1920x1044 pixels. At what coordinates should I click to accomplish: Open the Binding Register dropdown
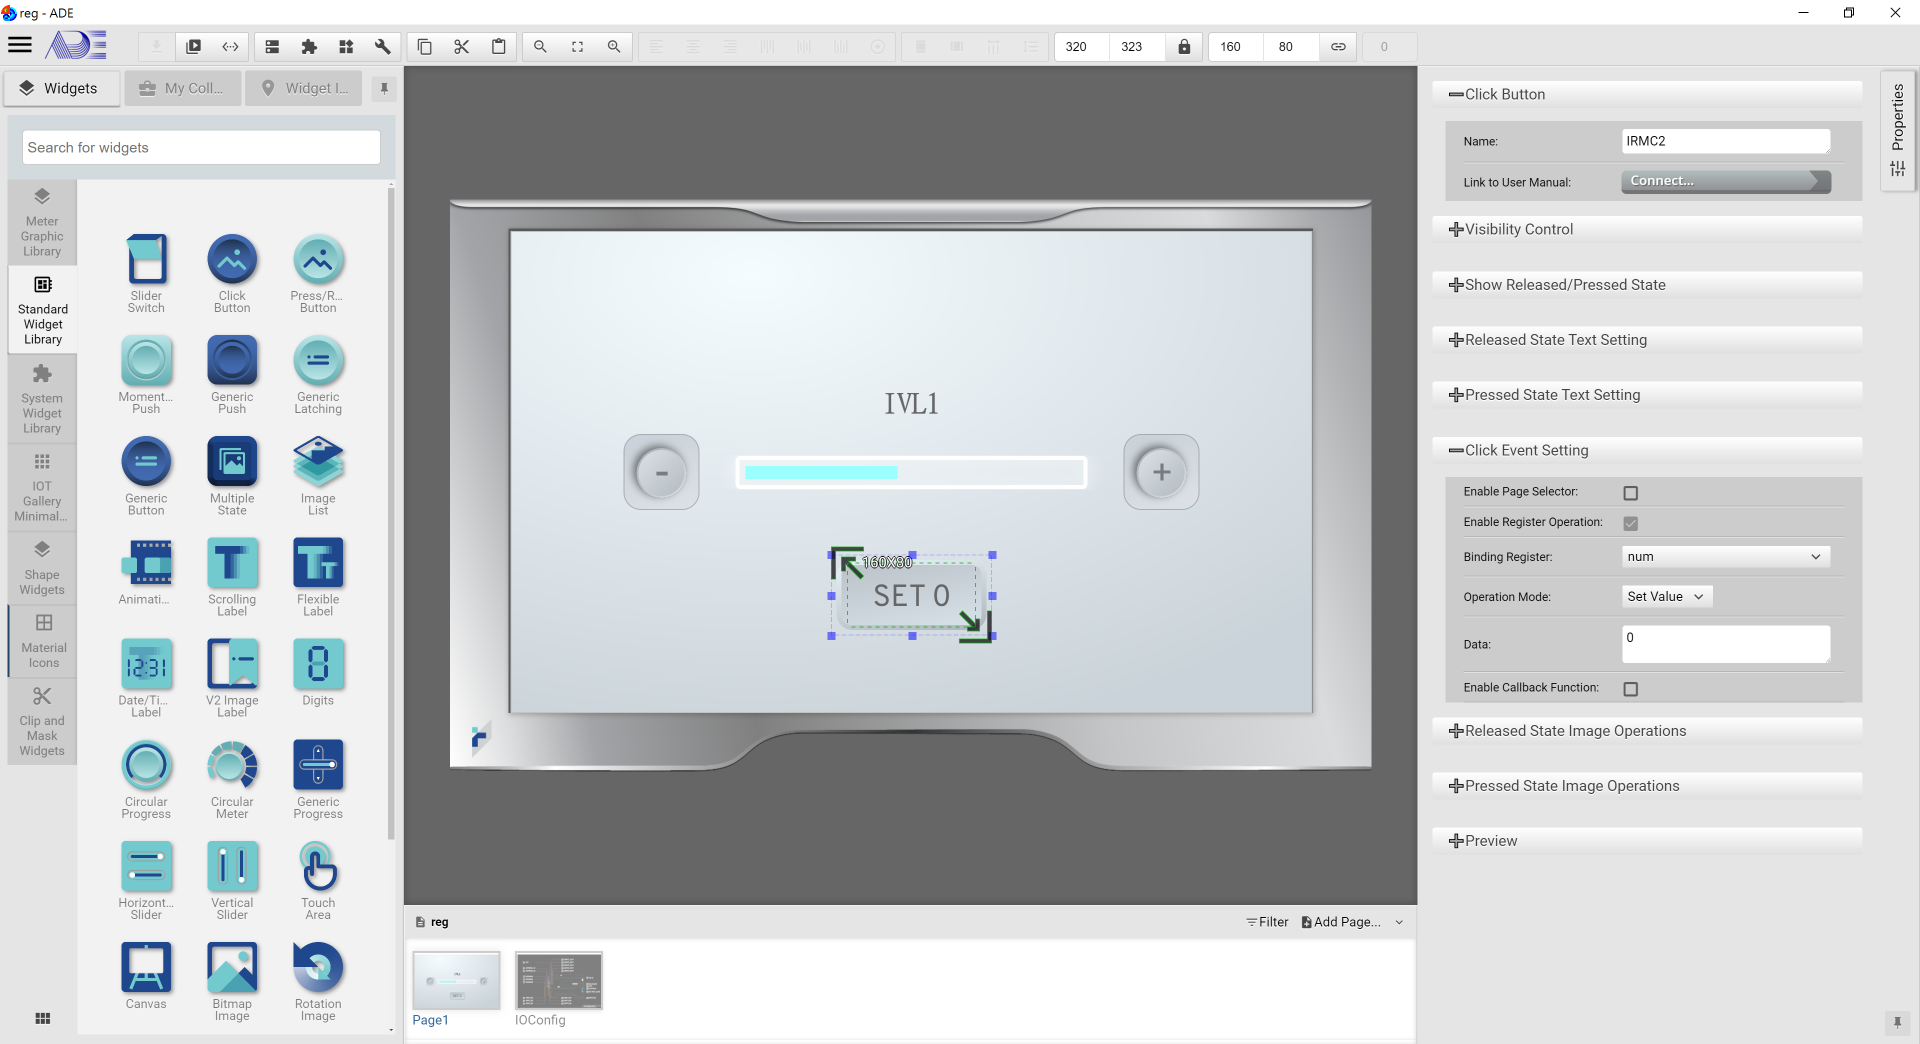point(1725,557)
